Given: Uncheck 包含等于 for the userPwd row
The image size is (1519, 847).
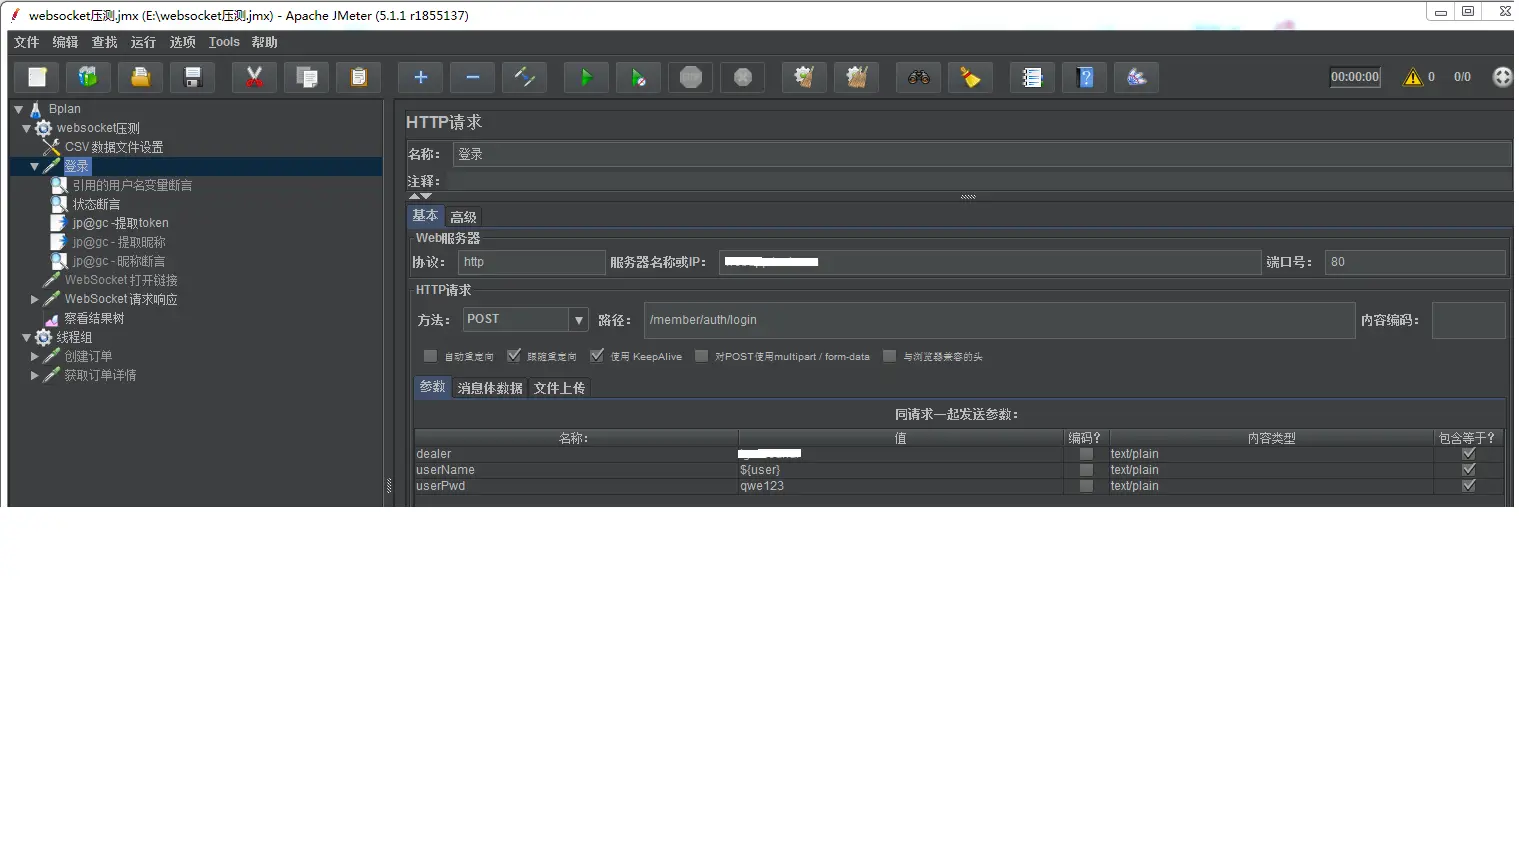Looking at the screenshot, I should (x=1468, y=486).
